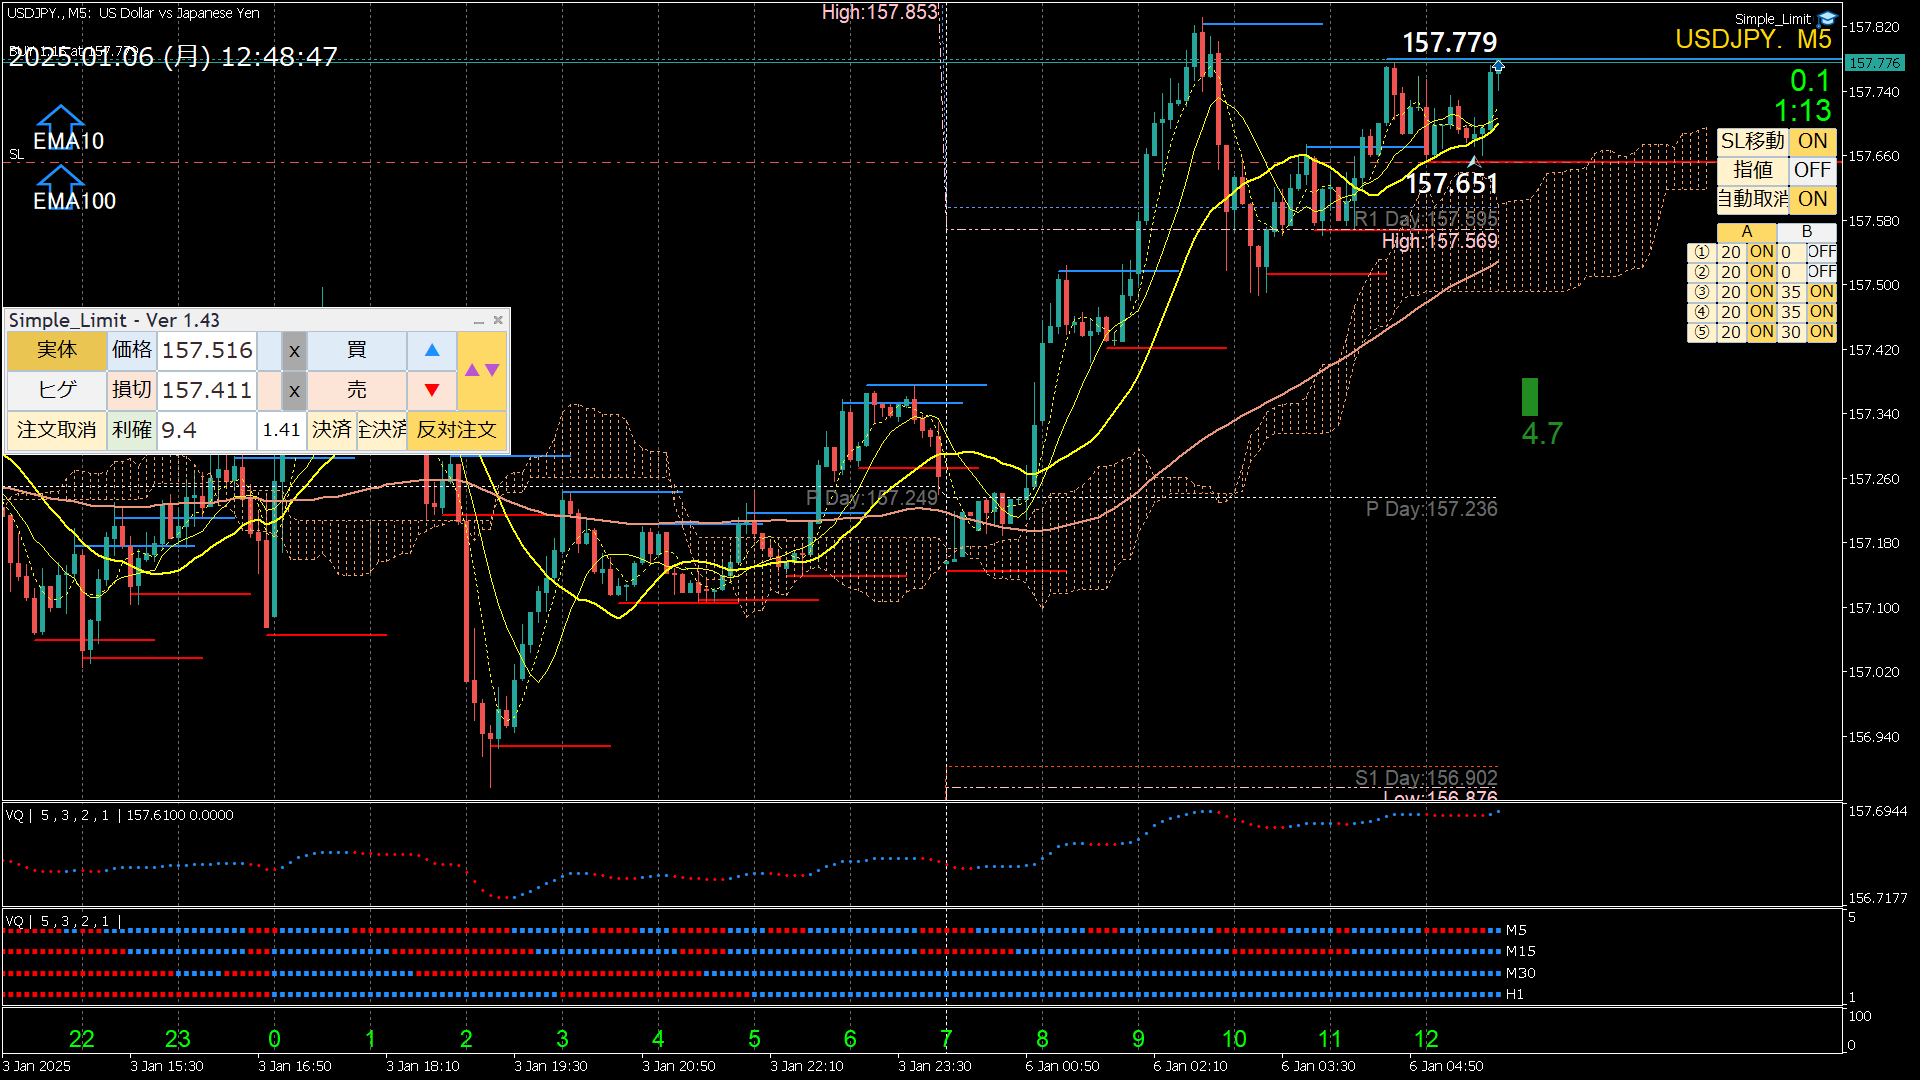Toggle row ① column B OFF switch
Viewport: 1920px width, 1080px height.
point(1821,252)
